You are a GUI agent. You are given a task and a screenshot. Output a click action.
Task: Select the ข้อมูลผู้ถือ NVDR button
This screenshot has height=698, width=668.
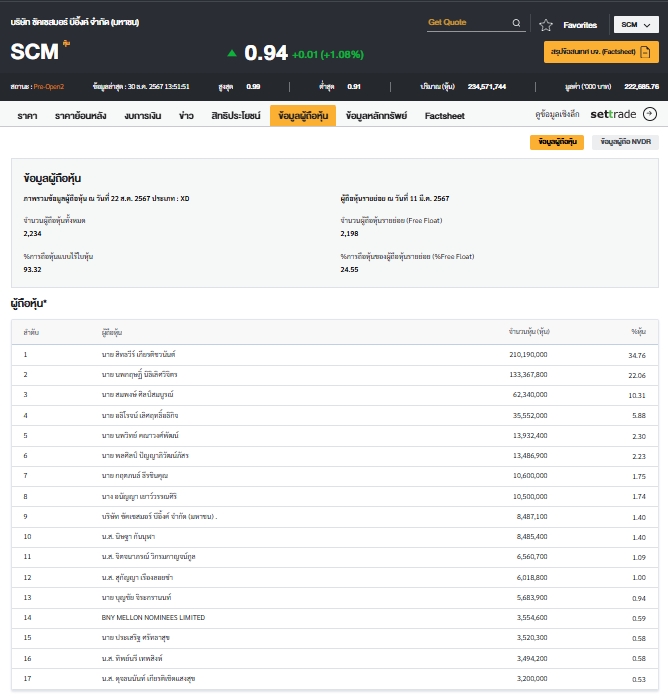[625, 142]
